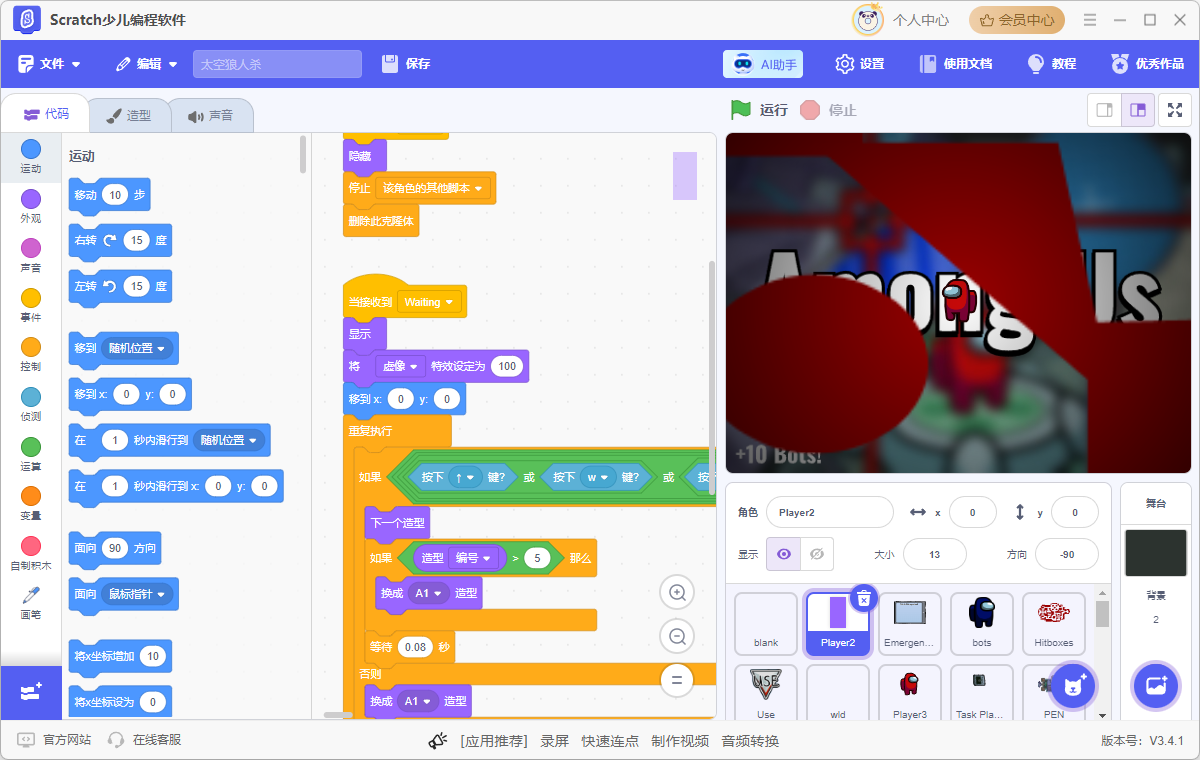
Task: Edit the sprite name Player2 field
Action: click(829, 512)
